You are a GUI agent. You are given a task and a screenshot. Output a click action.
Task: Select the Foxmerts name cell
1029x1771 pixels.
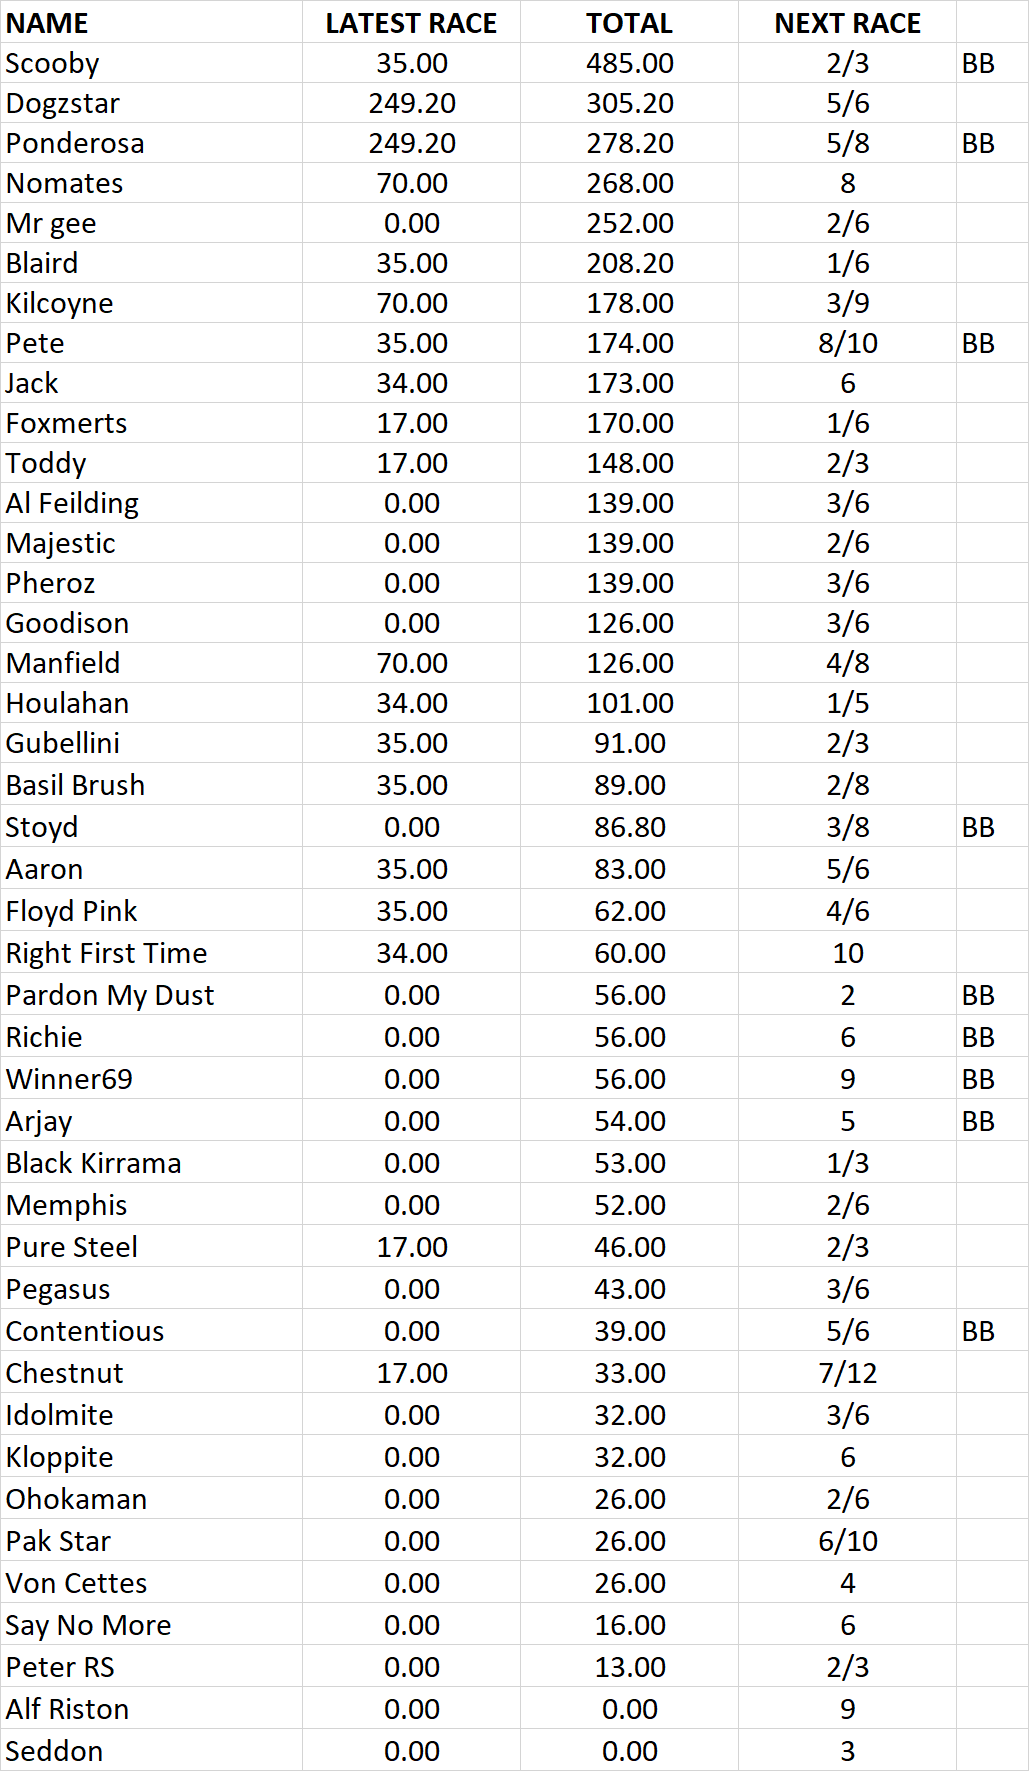[x=67, y=423]
